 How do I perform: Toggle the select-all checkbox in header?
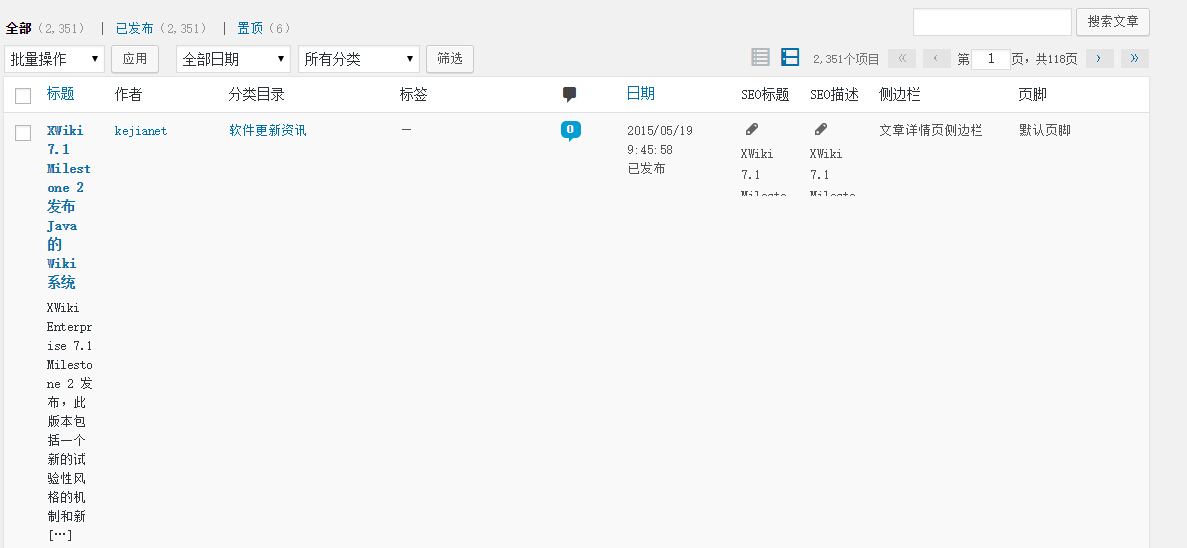click(x=23, y=96)
